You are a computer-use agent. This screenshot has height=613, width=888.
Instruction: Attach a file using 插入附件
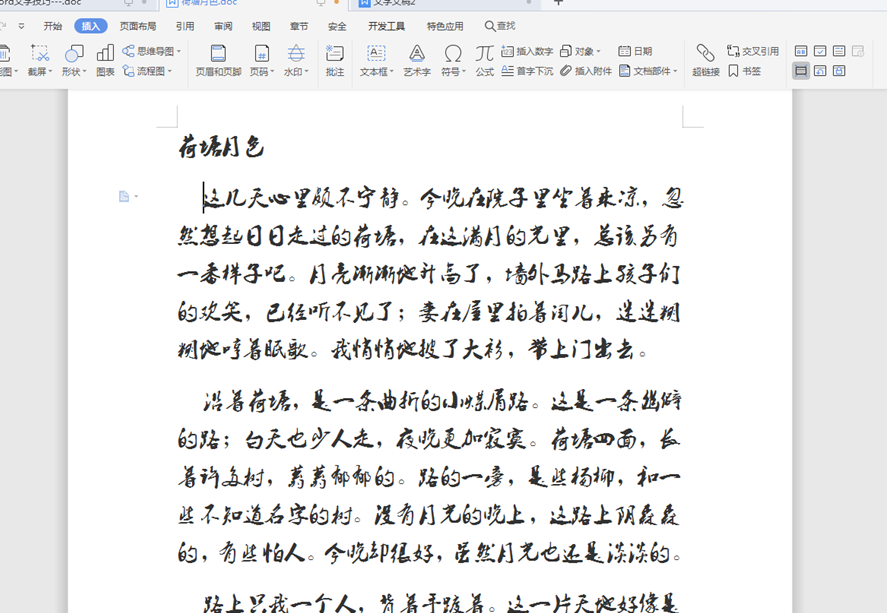pos(586,71)
